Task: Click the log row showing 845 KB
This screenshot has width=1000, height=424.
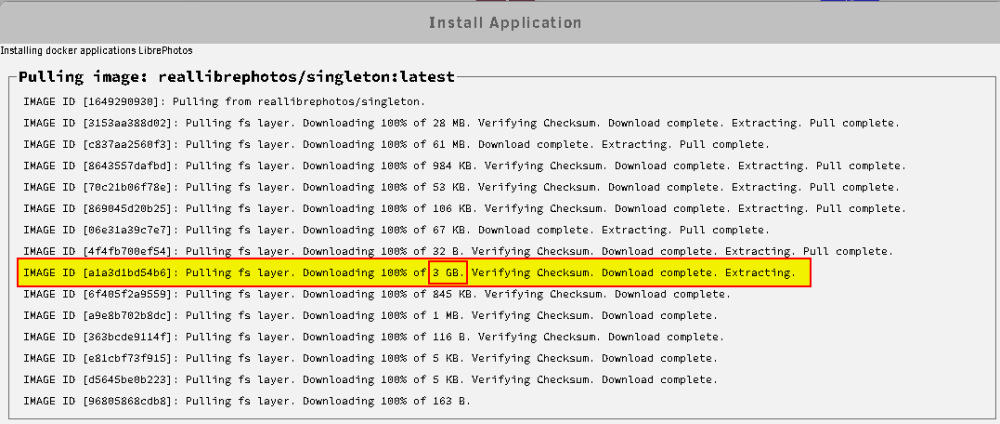Action: [x=377, y=294]
